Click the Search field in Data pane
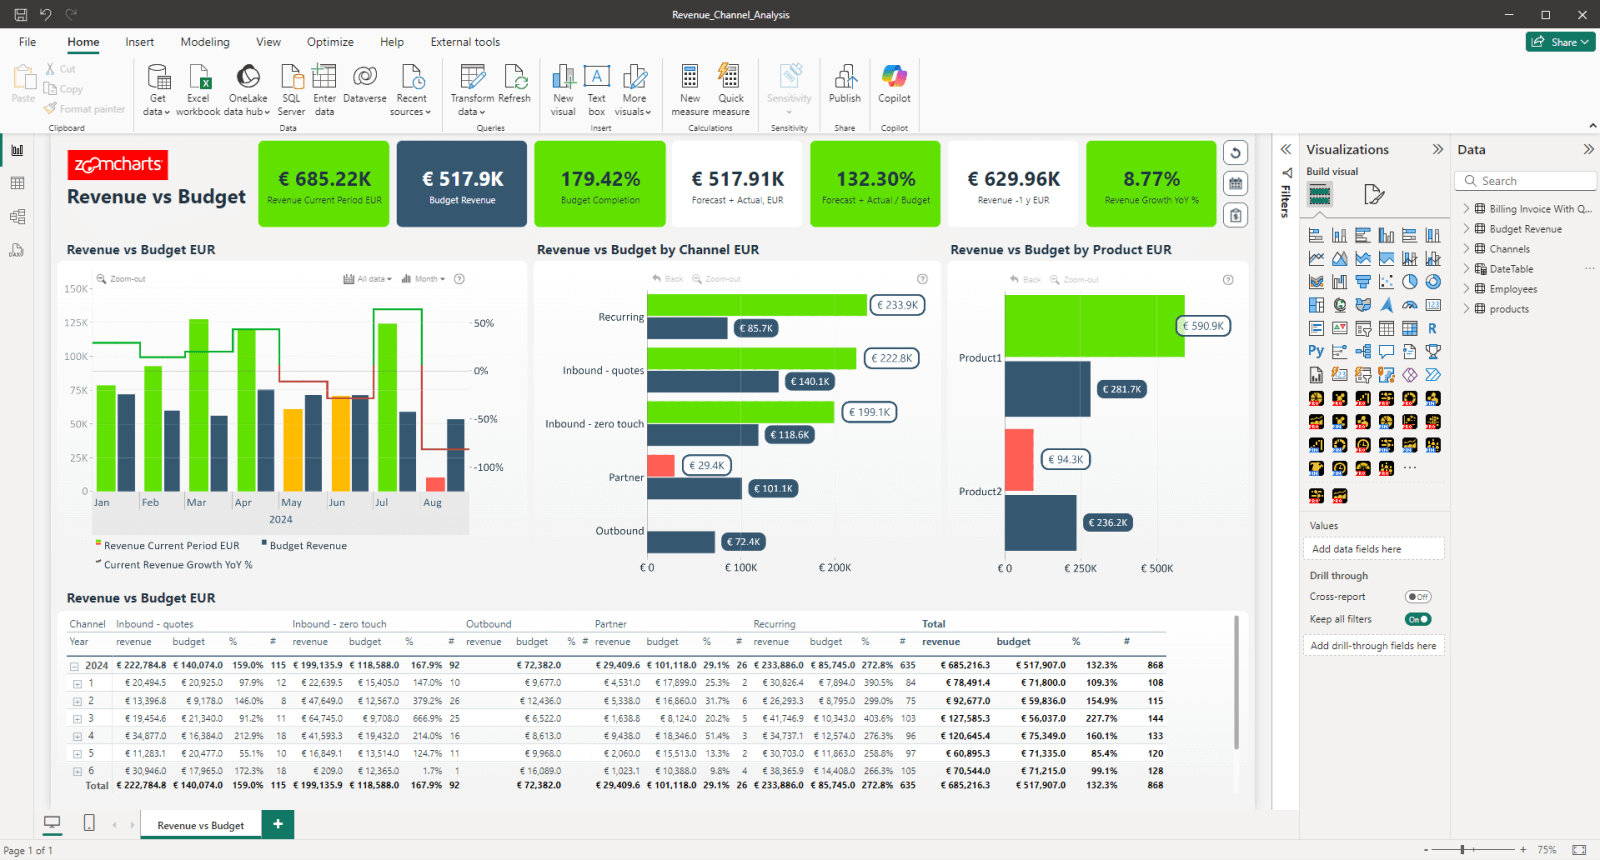Image resolution: width=1600 pixels, height=860 pixels. click(1526, 181)
